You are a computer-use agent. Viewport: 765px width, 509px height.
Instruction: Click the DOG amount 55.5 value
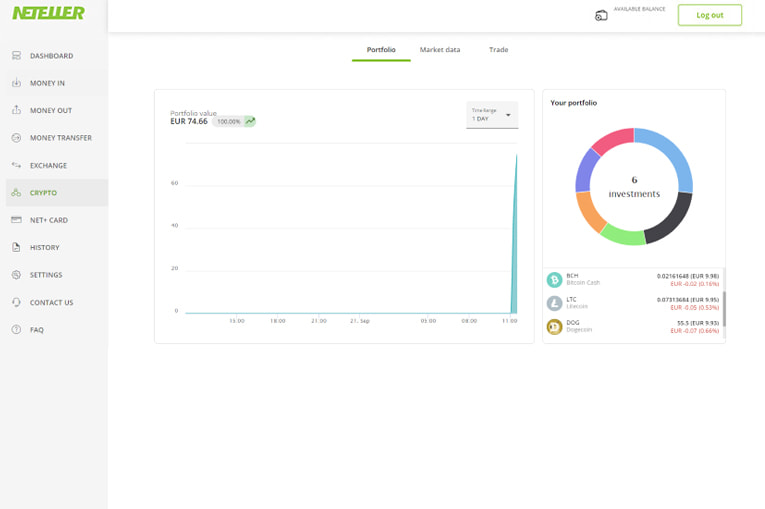point(683,323)
